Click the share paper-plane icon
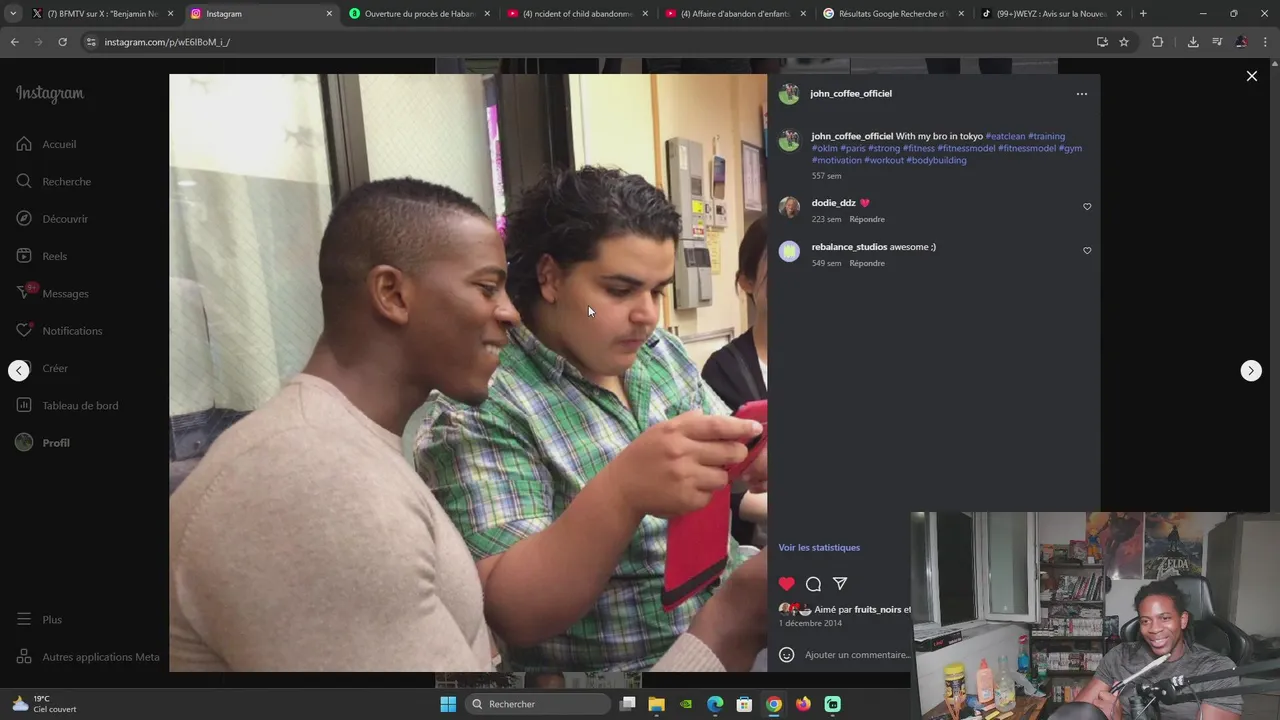The width and height of the screenshot is (1280, 720). pos(840,584)
